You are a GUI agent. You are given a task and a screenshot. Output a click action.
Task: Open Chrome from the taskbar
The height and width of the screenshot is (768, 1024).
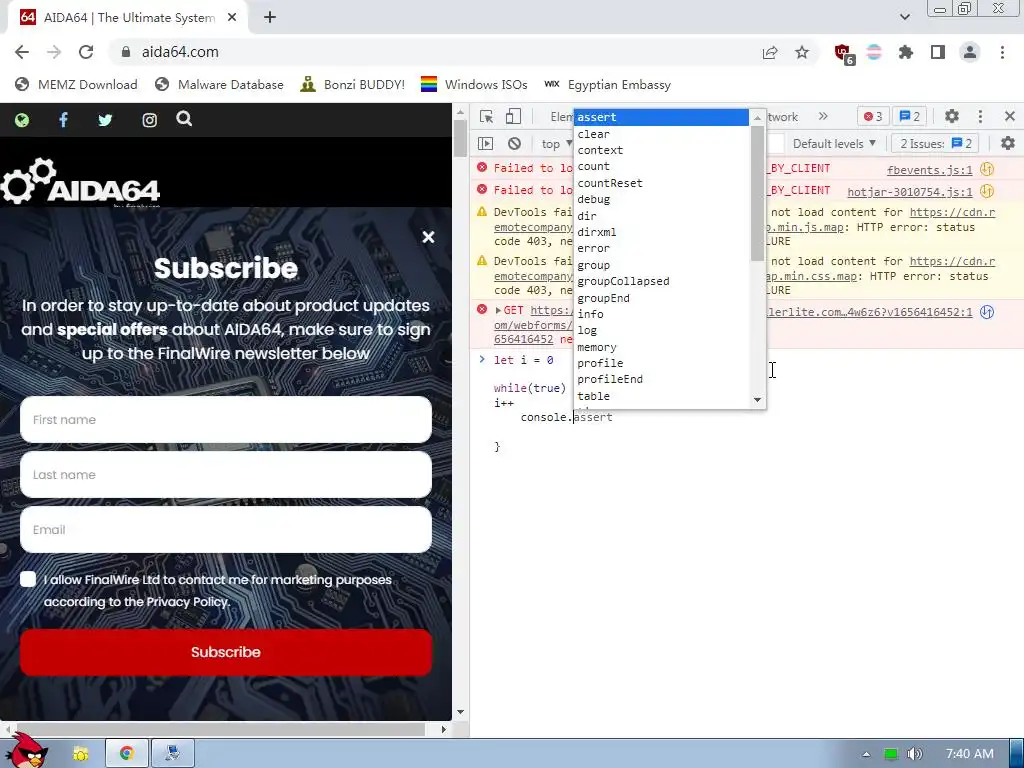[127, 753]
